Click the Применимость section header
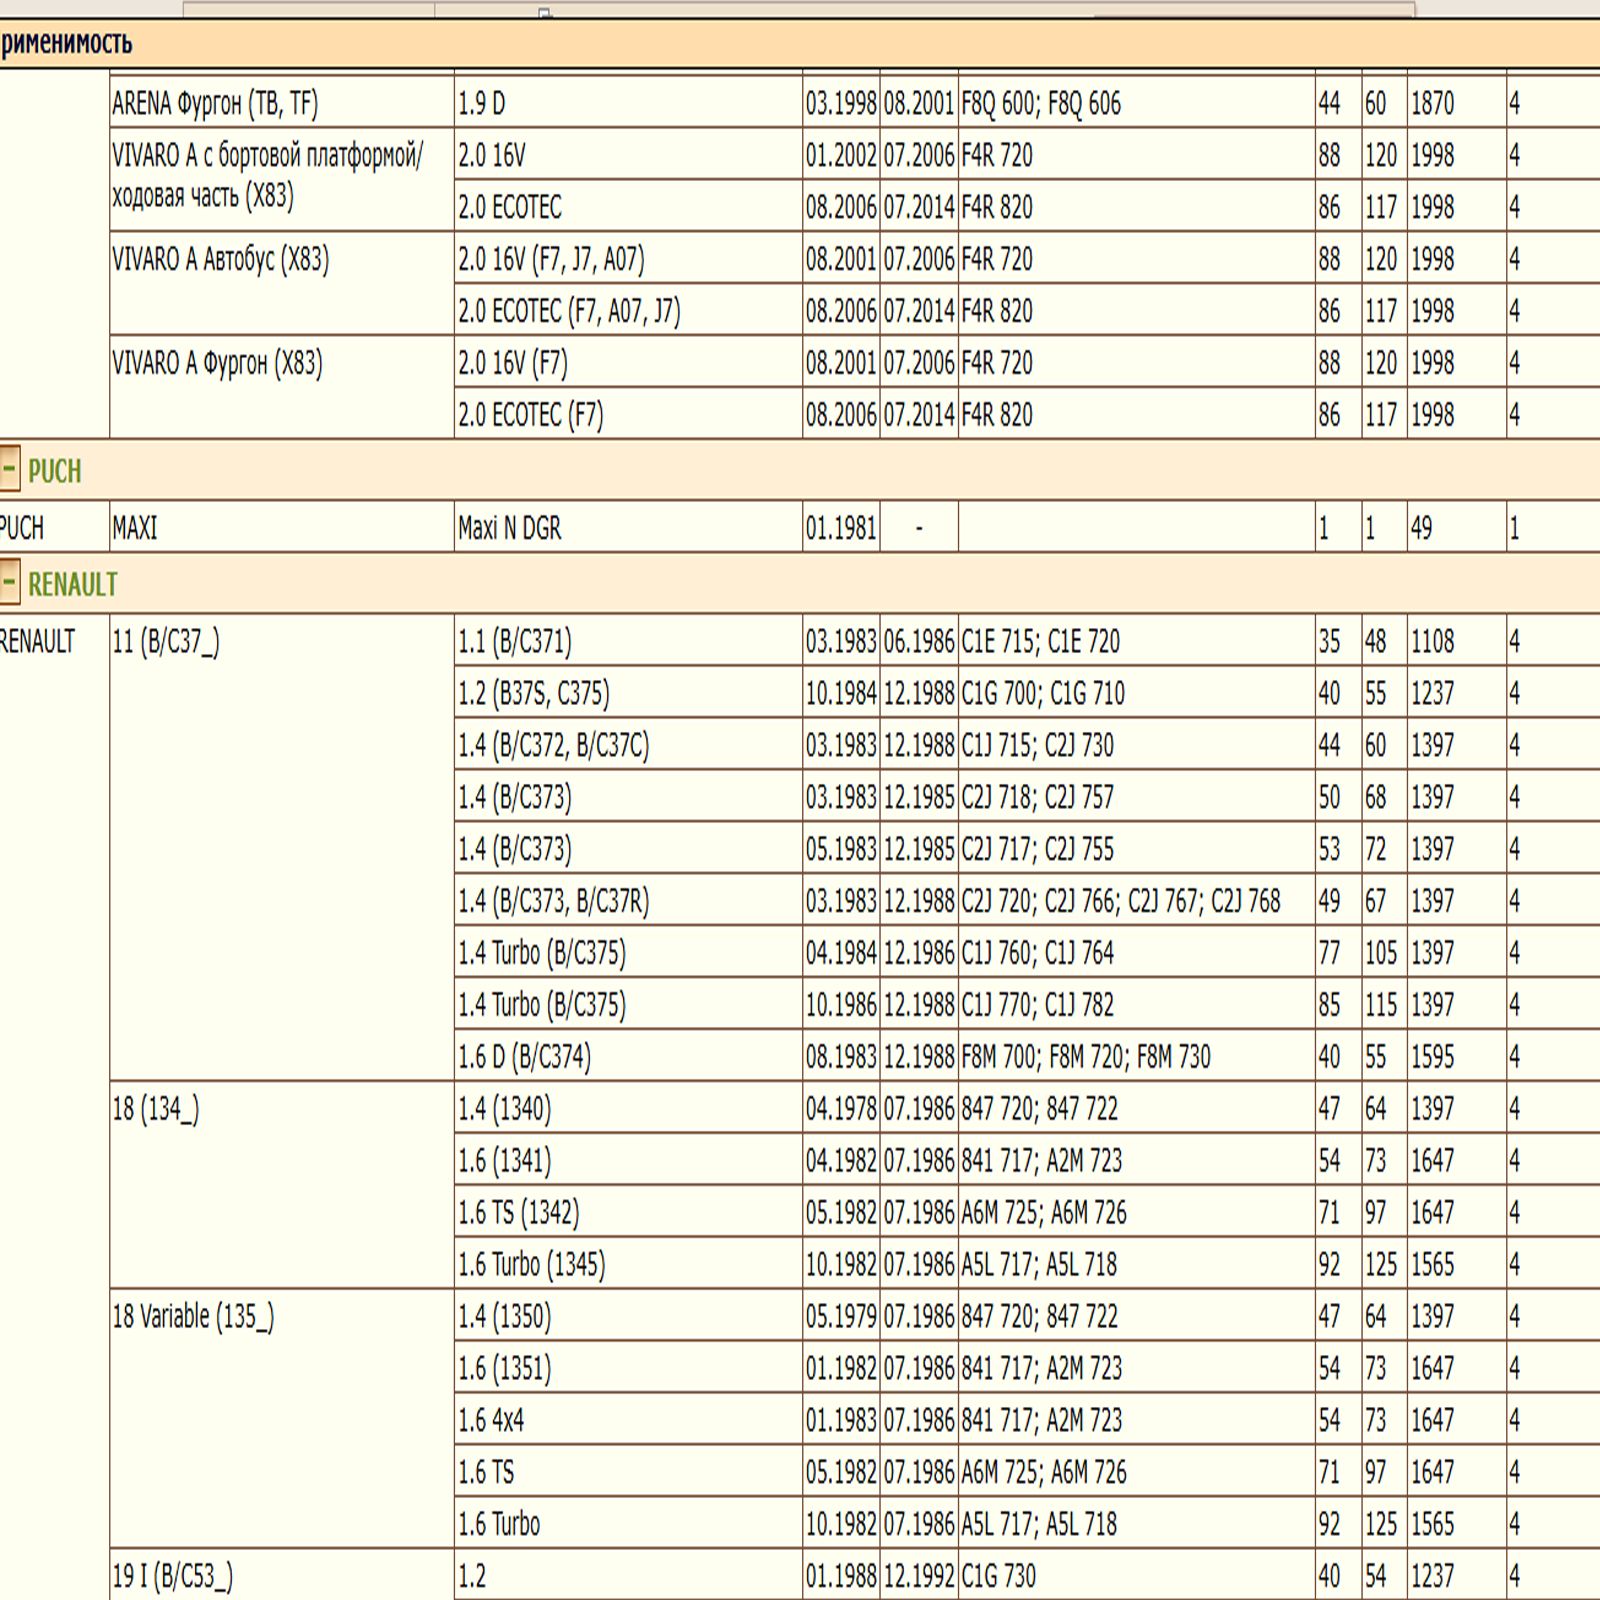This screenshot has width=1600, height=1600. point(66,43)
